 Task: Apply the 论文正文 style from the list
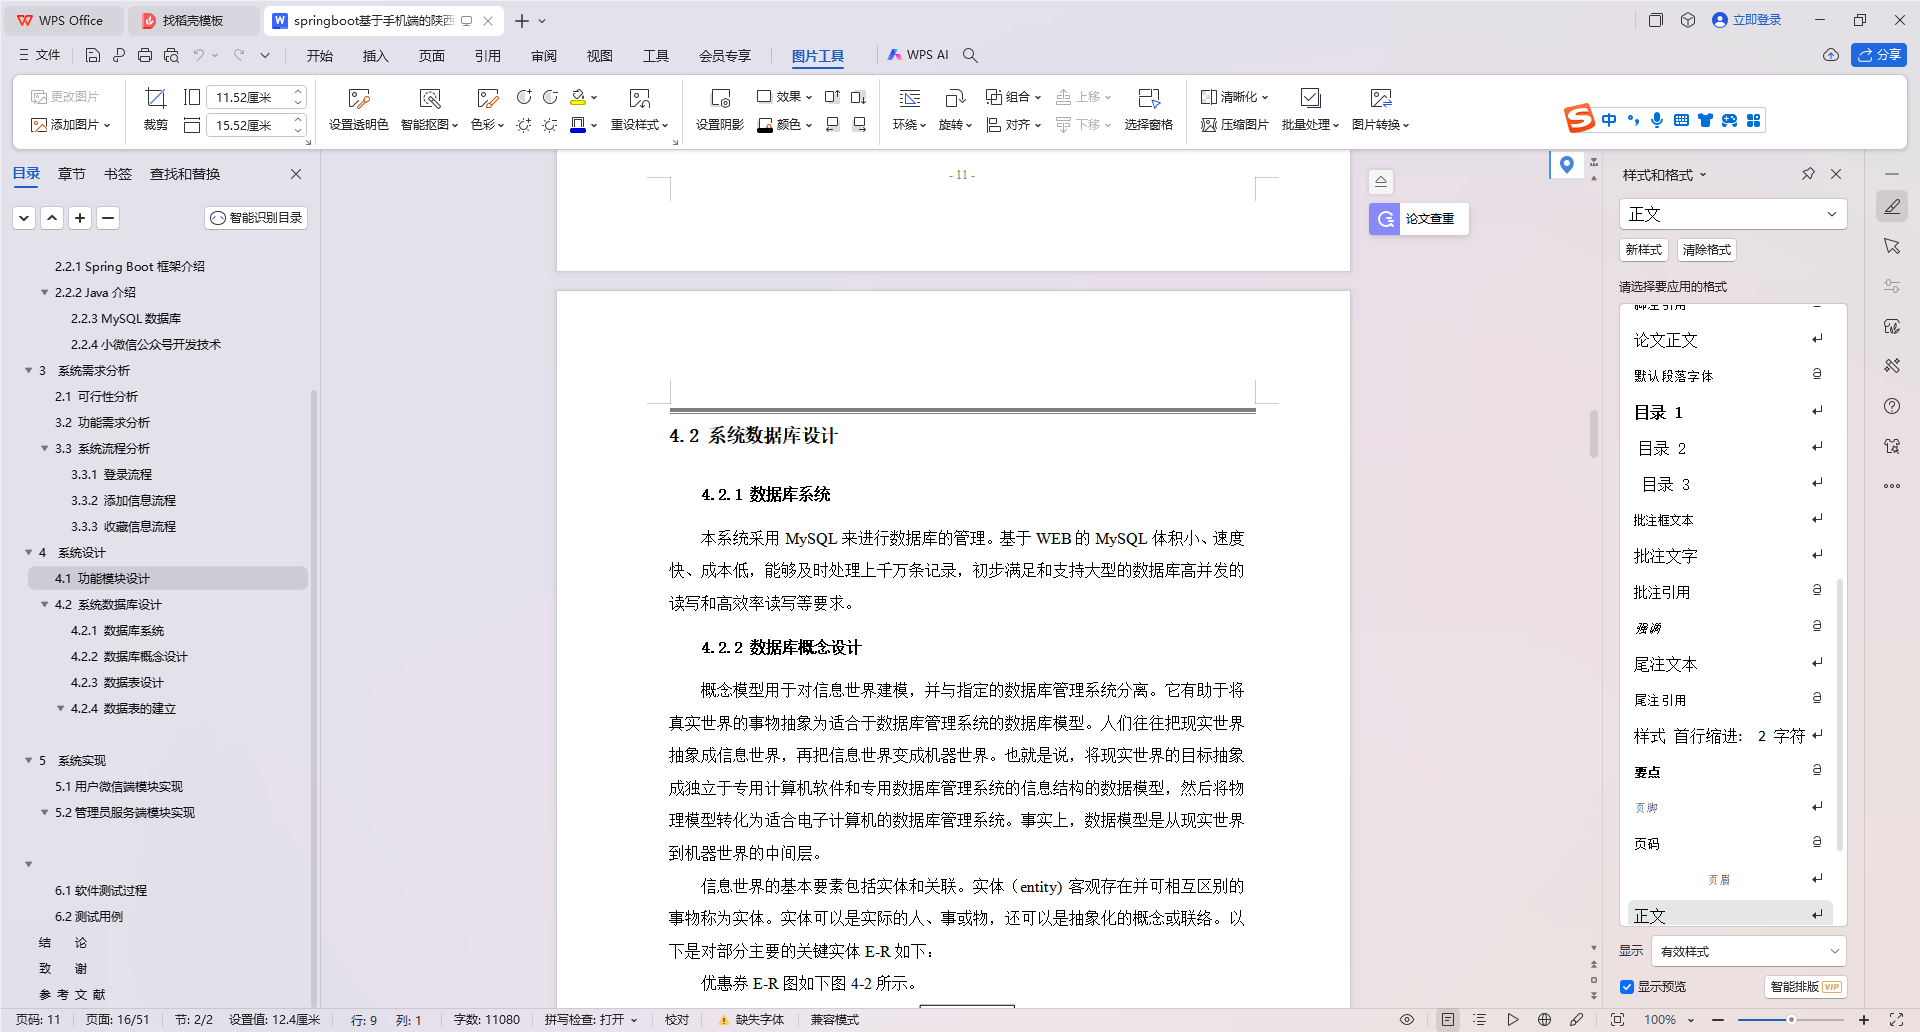(x=1729, y=340)
